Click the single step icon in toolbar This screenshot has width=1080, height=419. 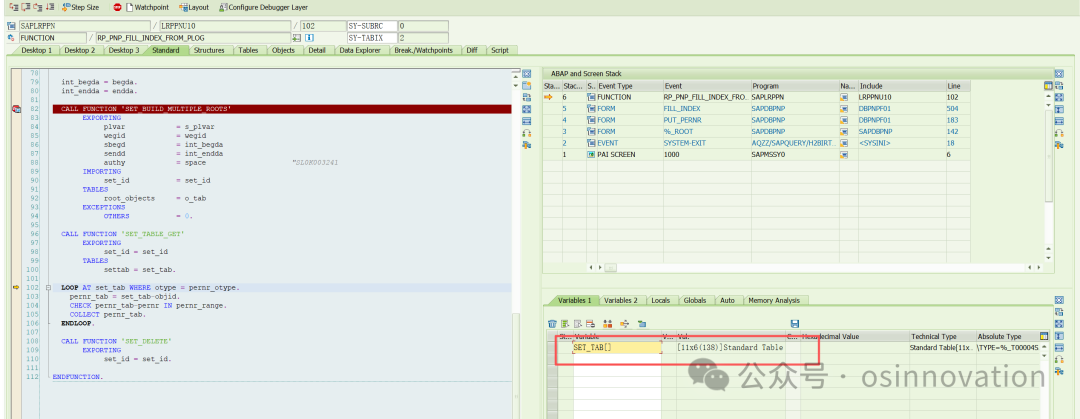click(x=14, y=7)
